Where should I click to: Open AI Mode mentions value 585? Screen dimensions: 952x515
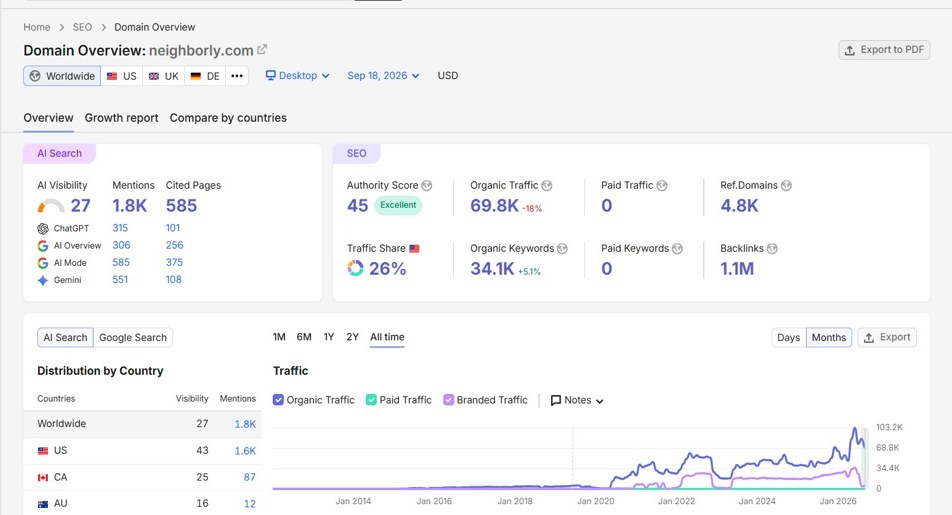coord(121,263)
